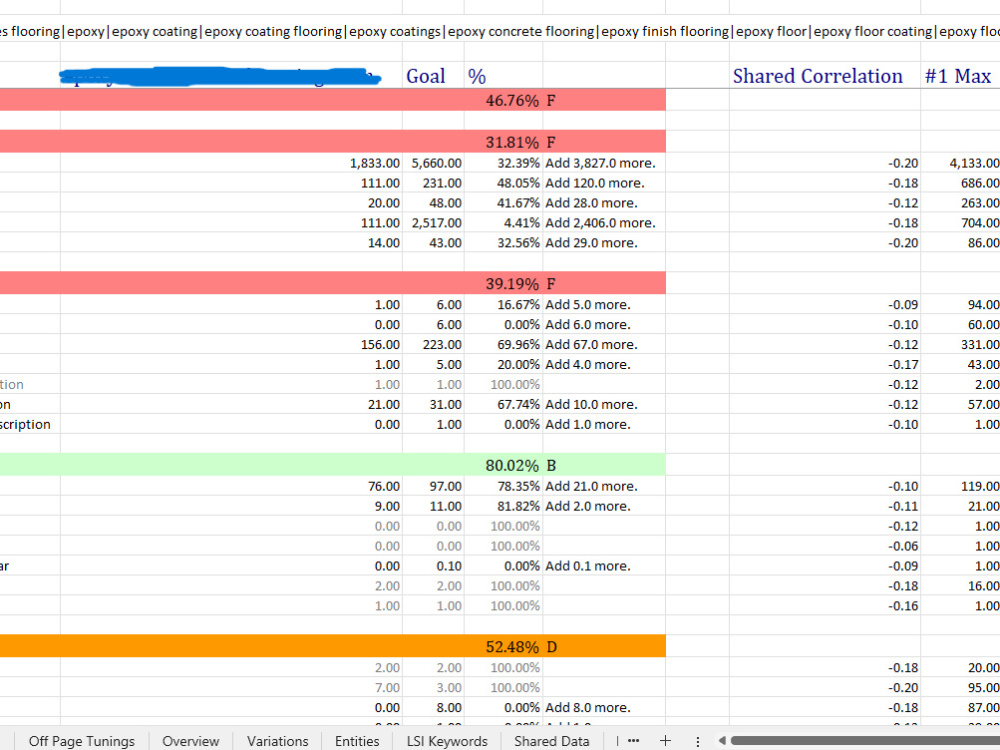
Task: Open the Variations sheet tab
Action: (x=277, y=741)
